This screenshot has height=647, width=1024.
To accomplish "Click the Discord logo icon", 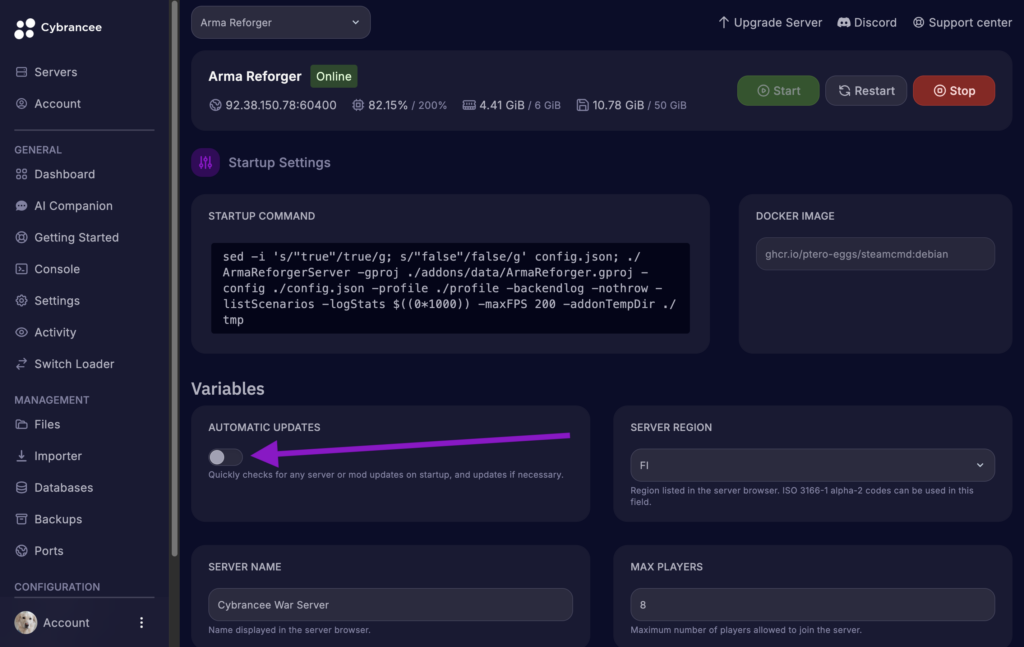I will coord(844,22).
